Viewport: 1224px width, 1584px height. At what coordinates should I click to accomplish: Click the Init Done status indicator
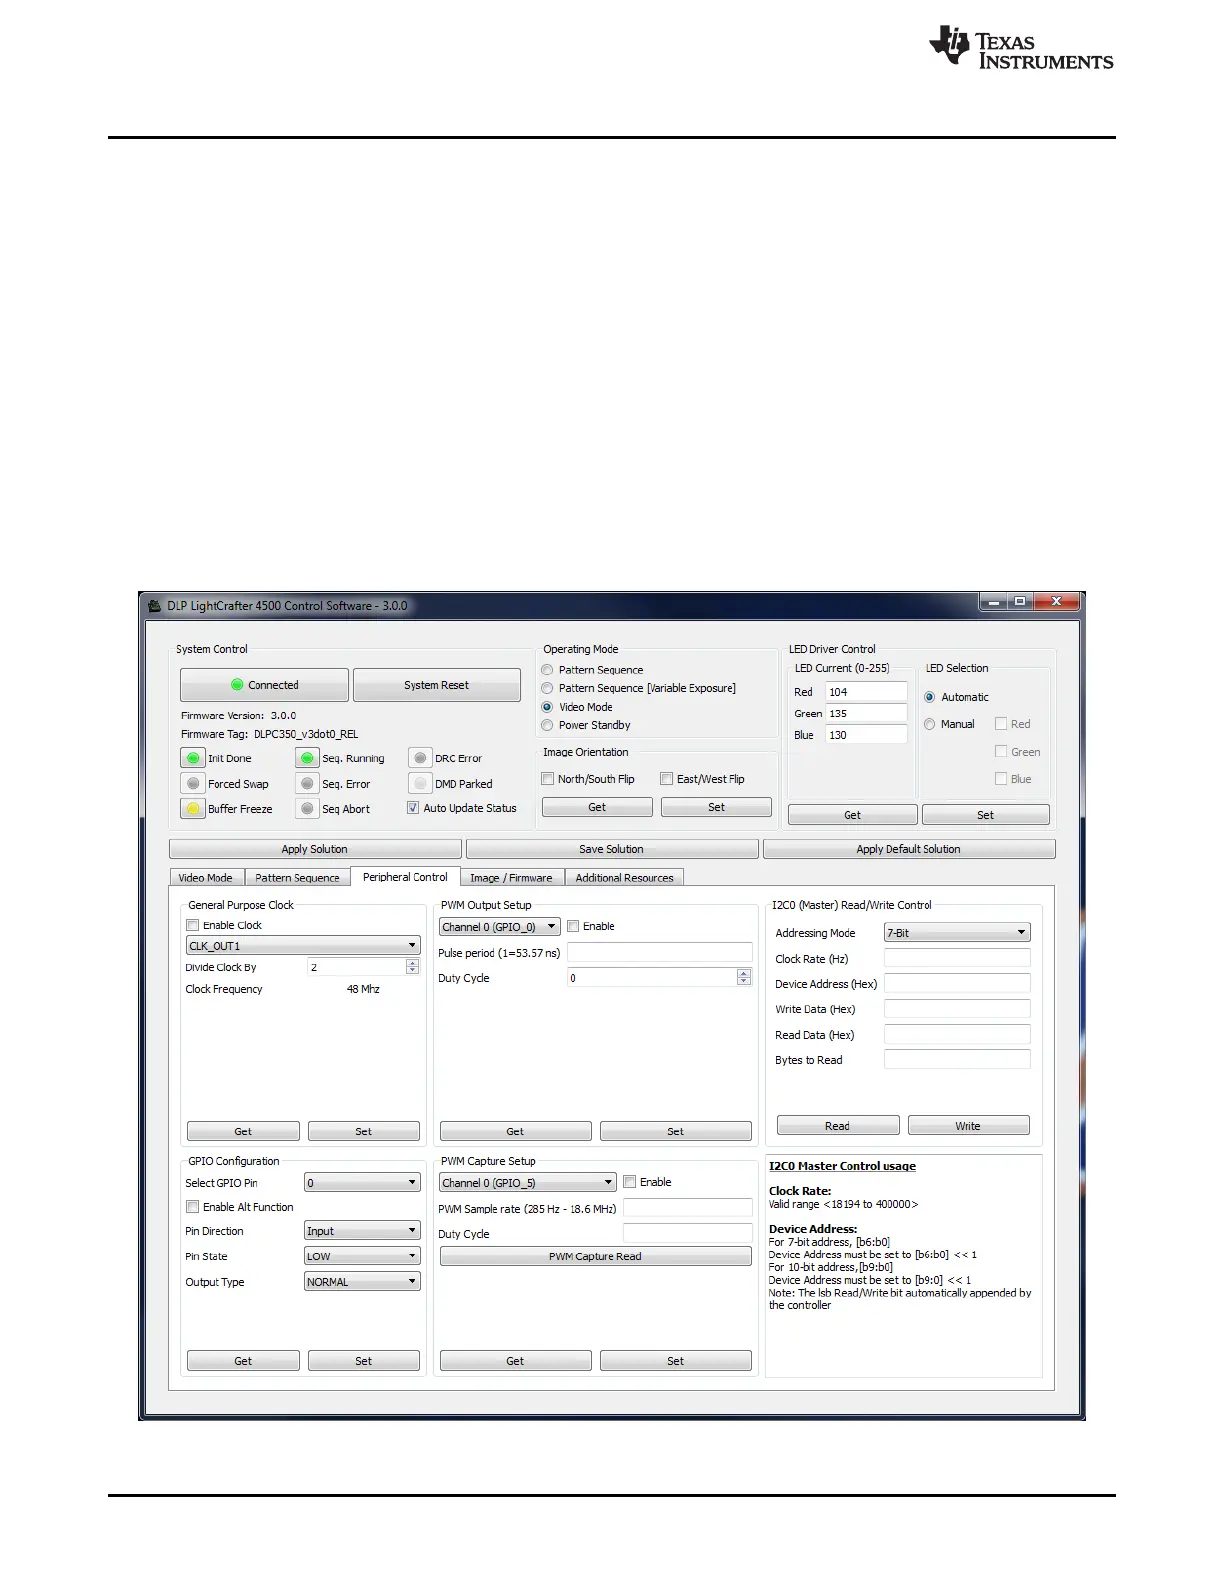pyautogui.click(x=193, y=758)
